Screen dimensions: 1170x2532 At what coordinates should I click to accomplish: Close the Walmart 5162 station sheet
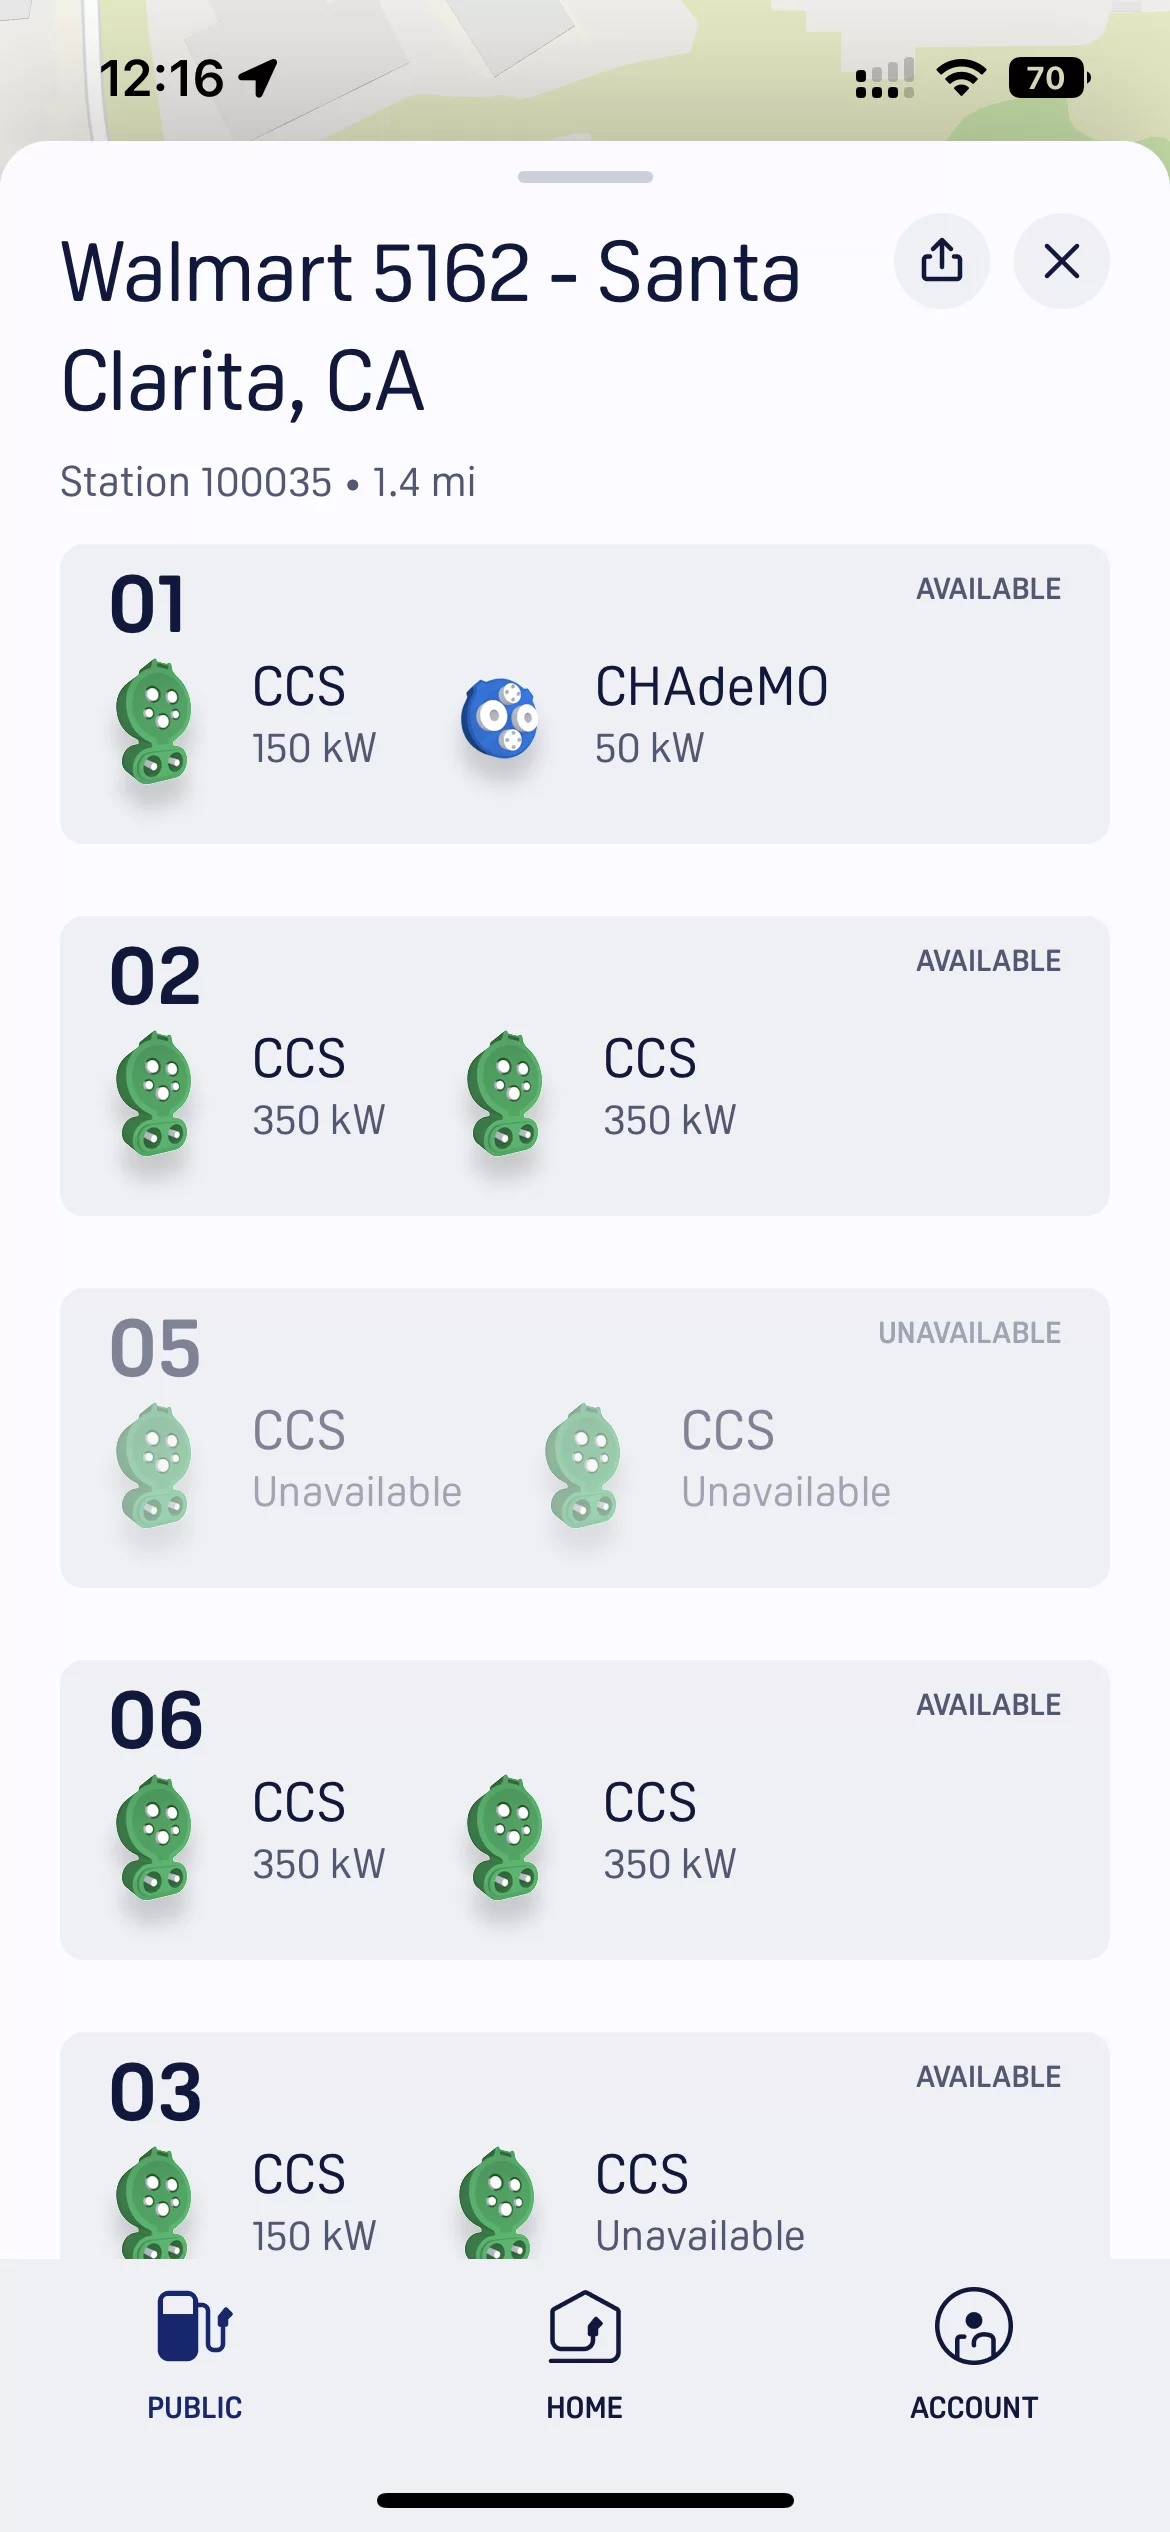click(x=1061, y=261)
